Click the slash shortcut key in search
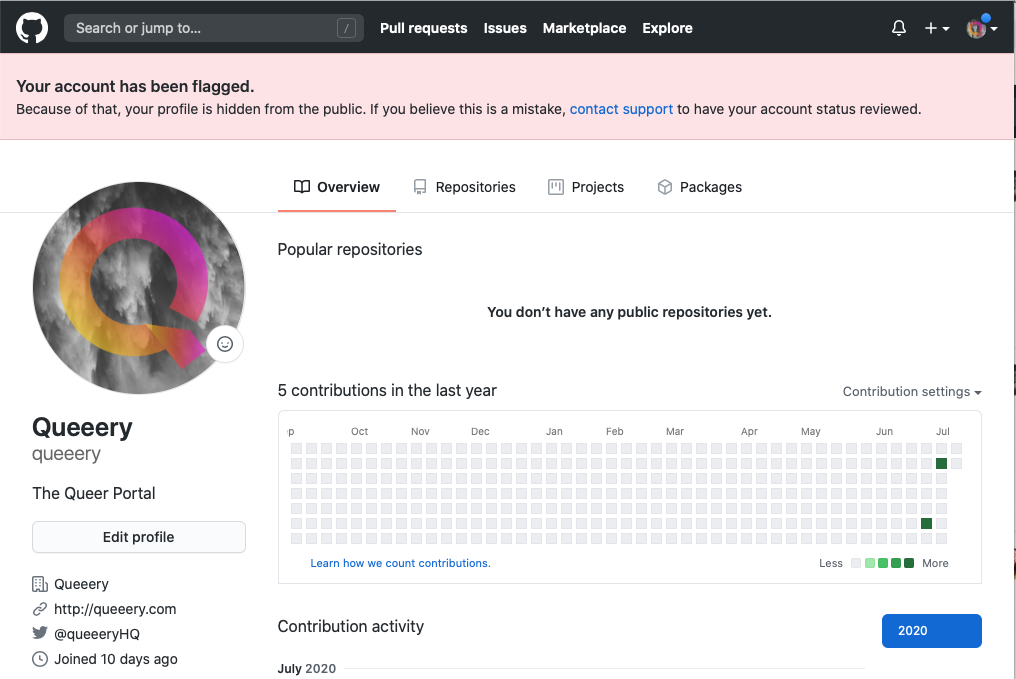The height and width of the screenshot is (679, 1016). pyautogui.click(x=347, y=29)
